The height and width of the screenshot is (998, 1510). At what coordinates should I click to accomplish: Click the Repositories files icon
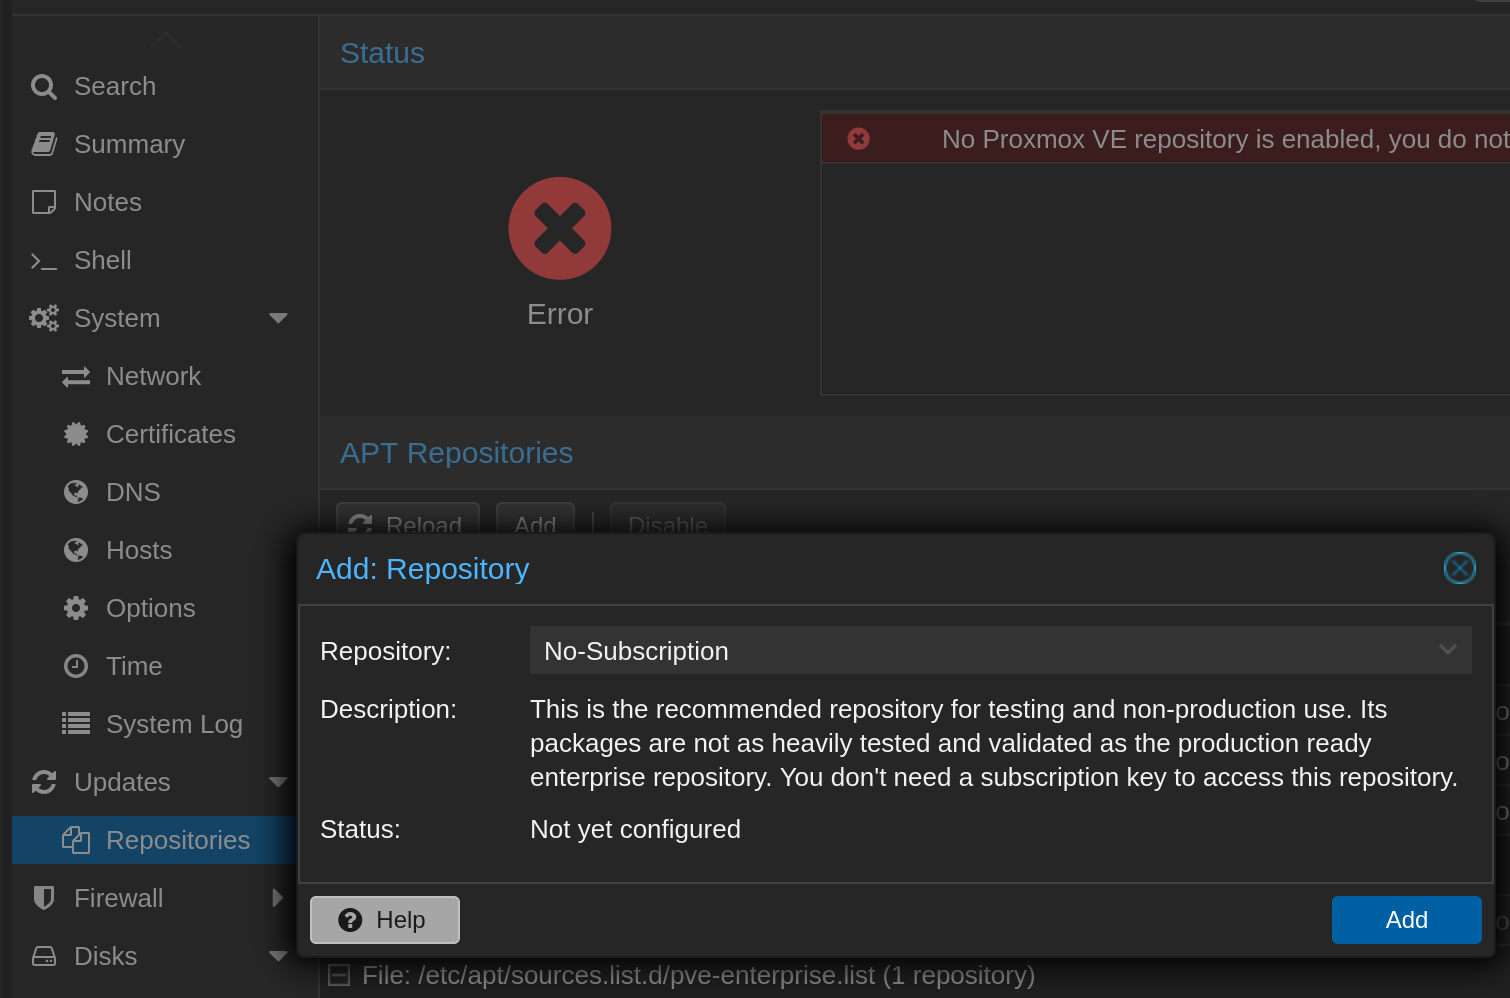pyautogui.click(x=76, y=840)
